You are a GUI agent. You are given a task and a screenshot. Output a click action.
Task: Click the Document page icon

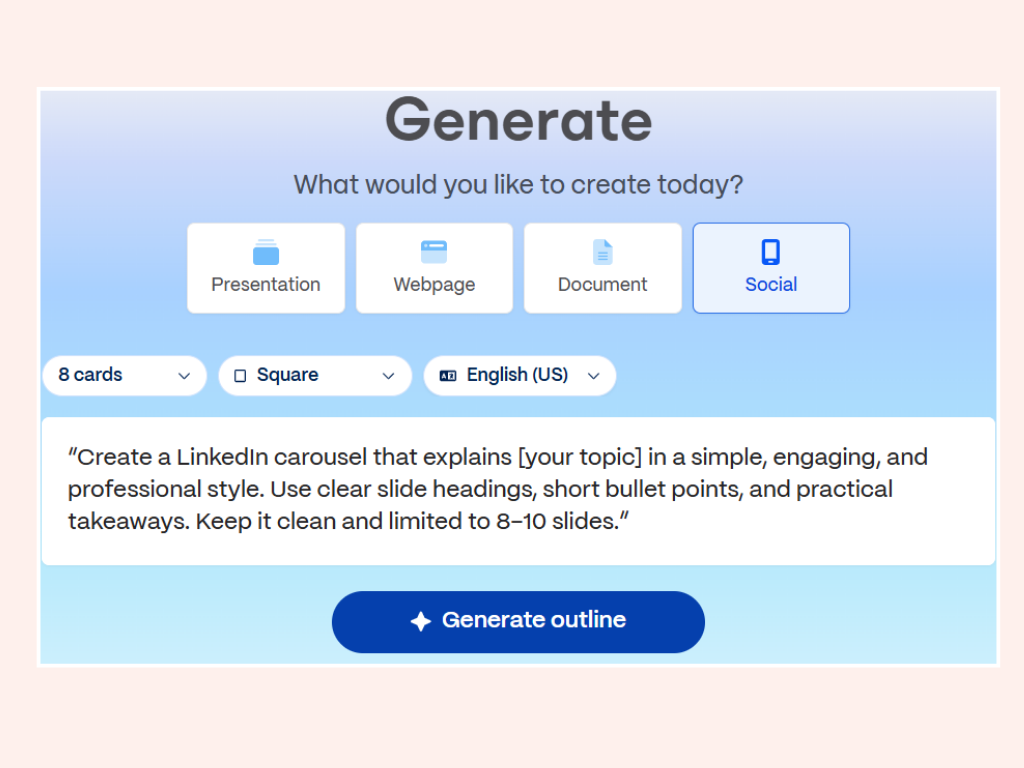tap(603, 252)
